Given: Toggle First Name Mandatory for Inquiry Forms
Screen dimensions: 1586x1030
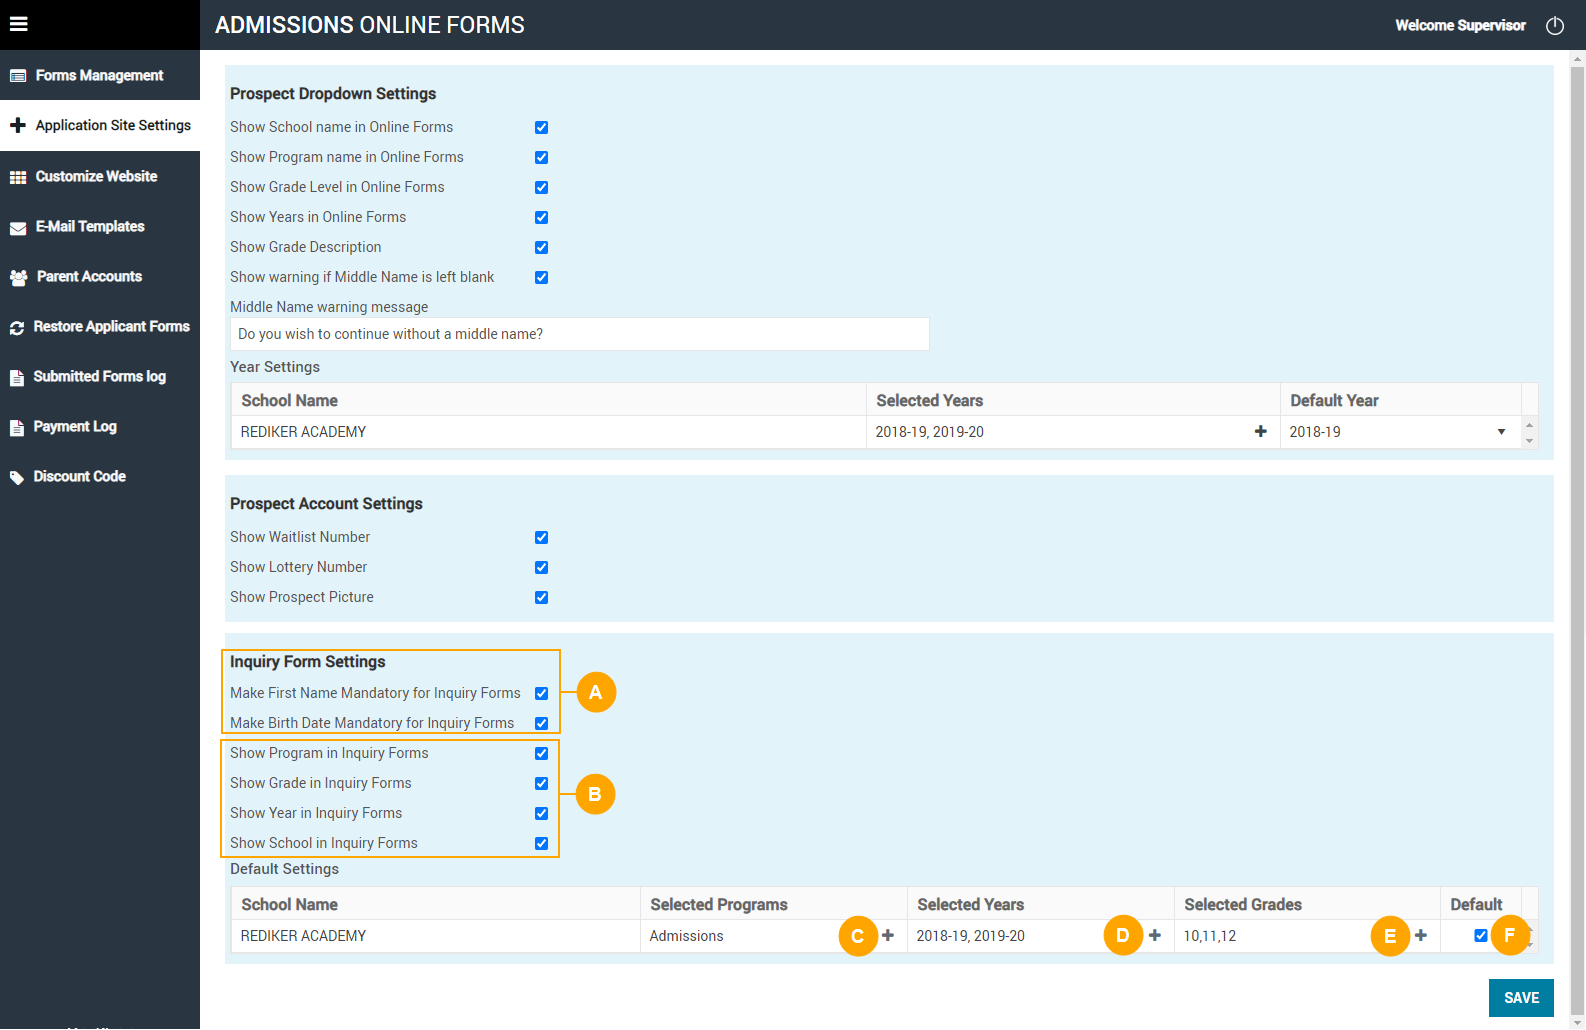Looking at the screenshot, I should click(x=541, y=693).
